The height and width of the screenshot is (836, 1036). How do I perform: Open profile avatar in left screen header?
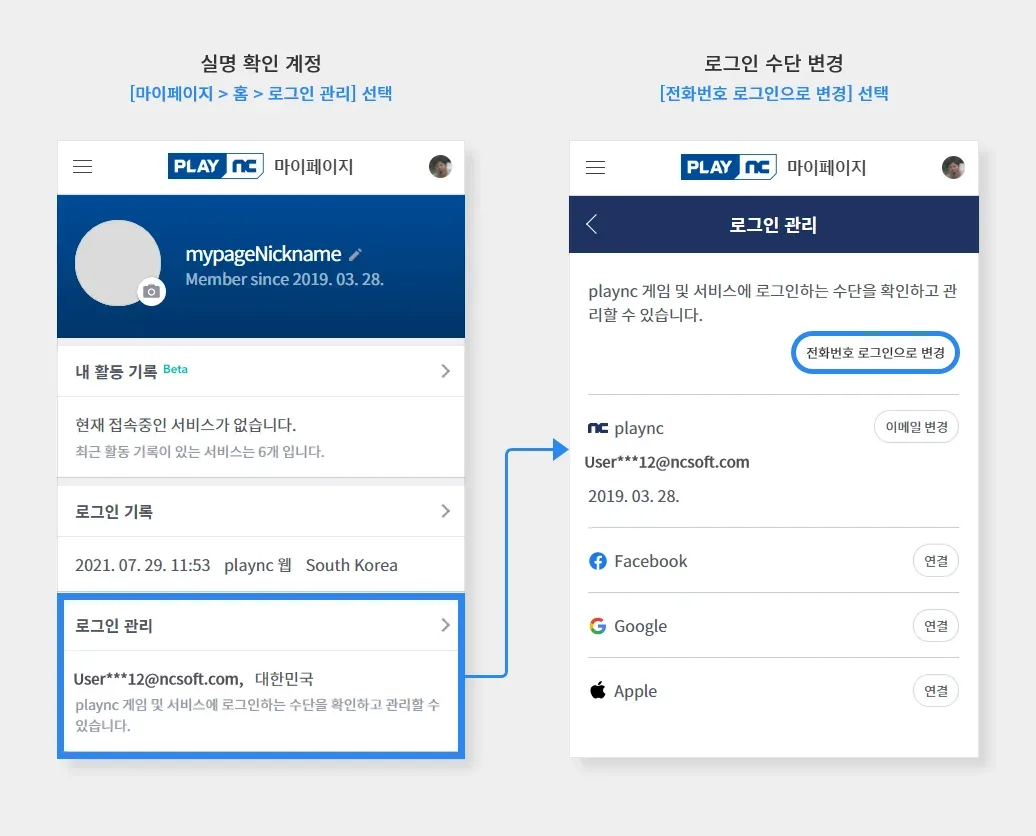click(x=440, y=166)
